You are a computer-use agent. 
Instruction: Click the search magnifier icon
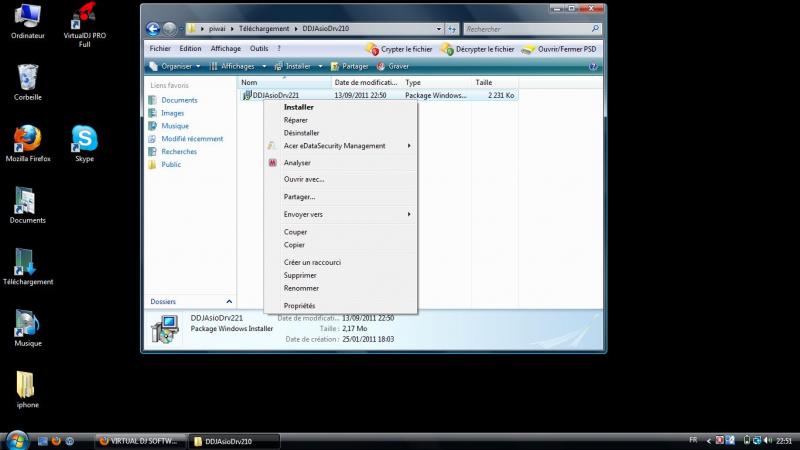click(595, 29)
